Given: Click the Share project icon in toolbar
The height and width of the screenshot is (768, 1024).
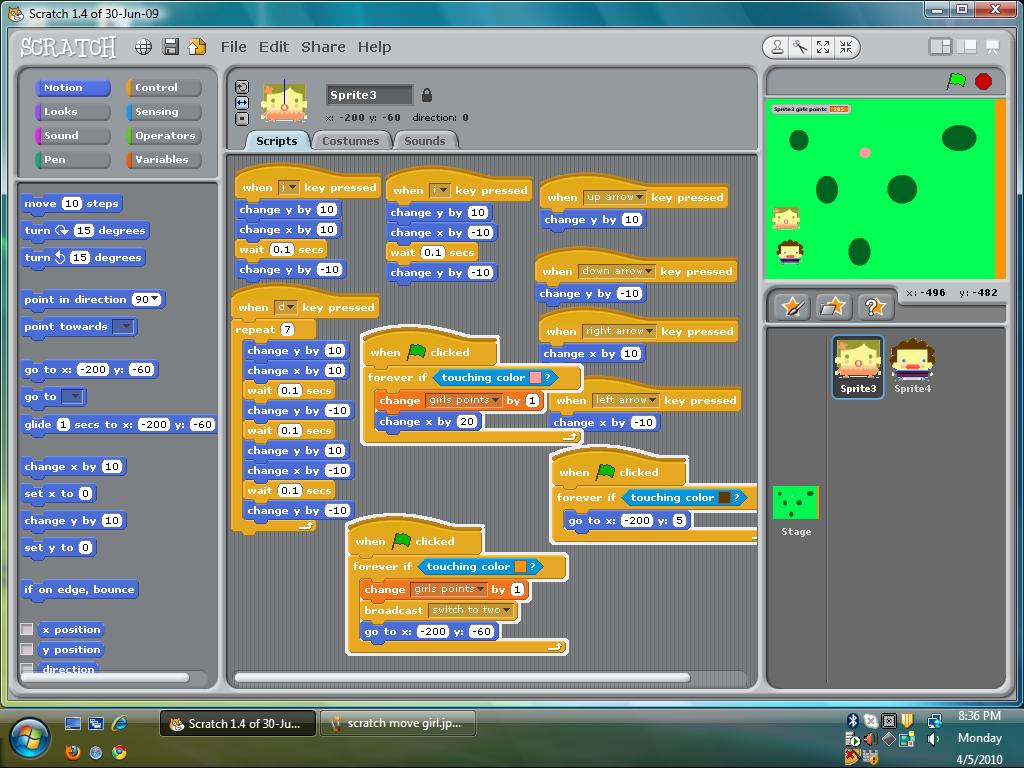Looking at the screenshot, I should point(197,46).
